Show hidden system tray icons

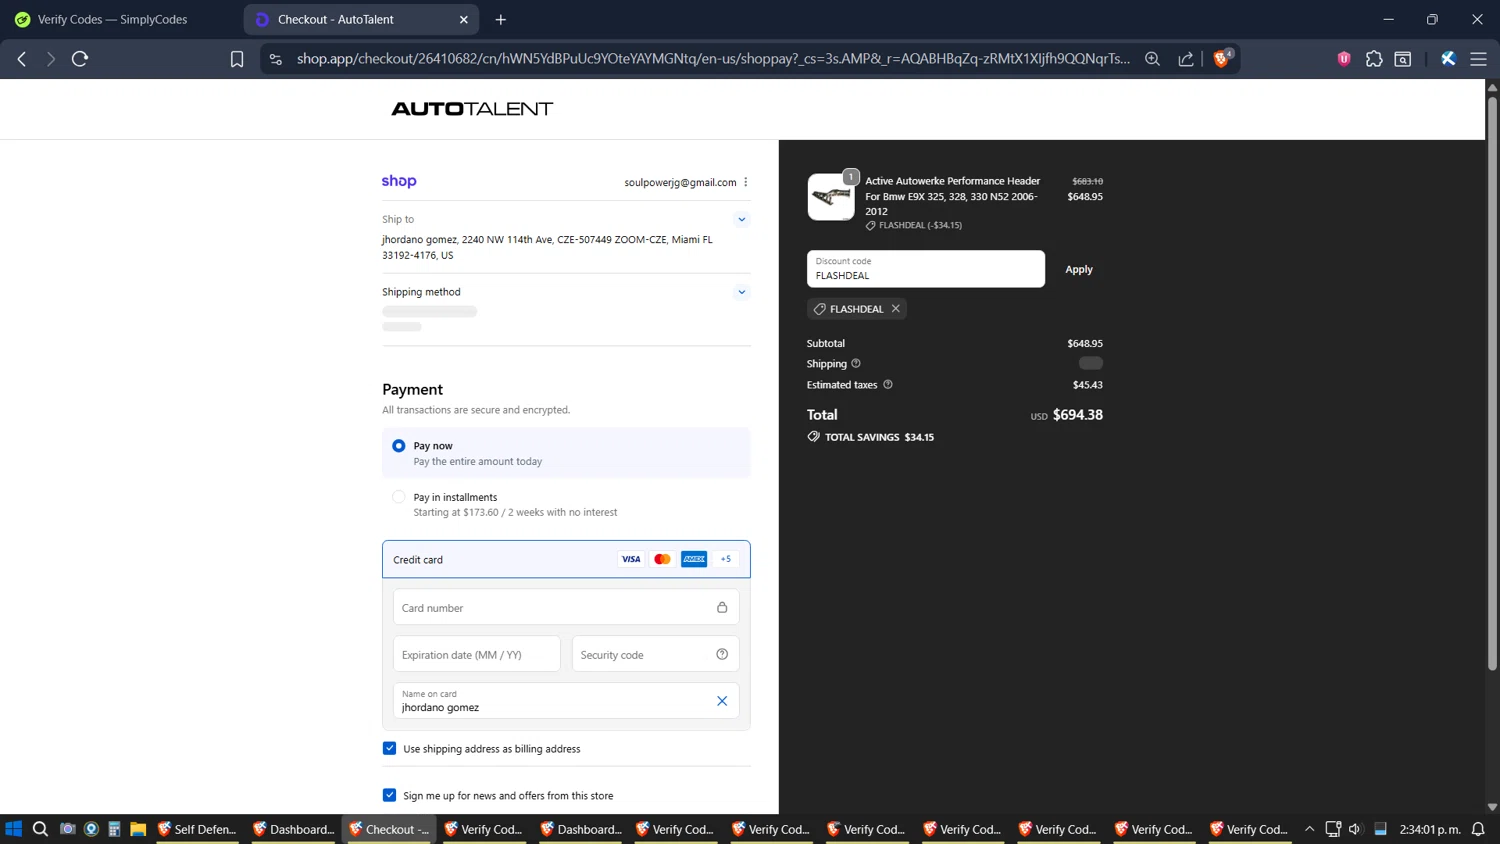coord(1309,829)
